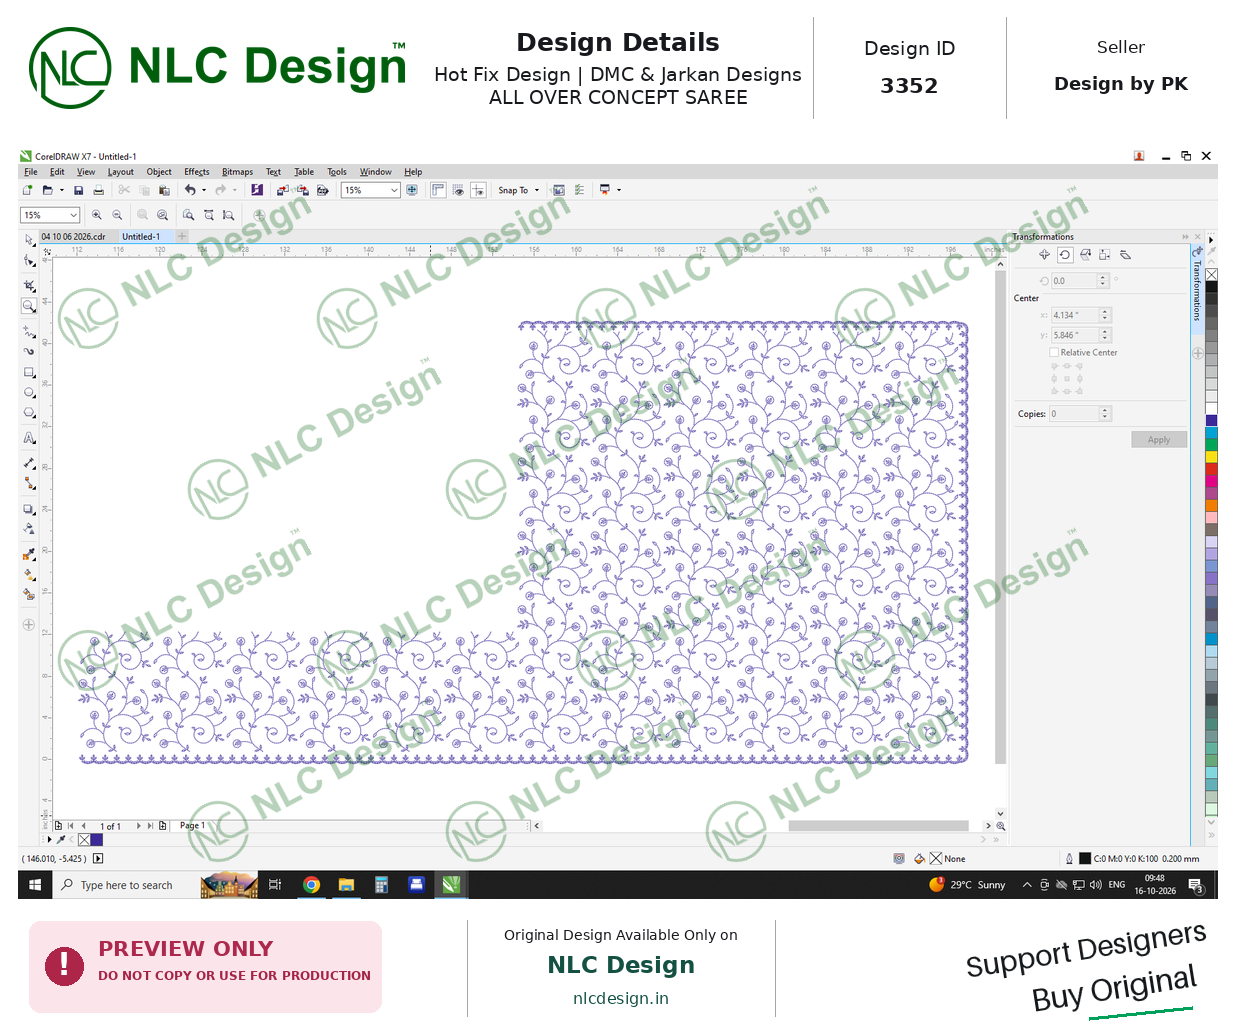Toggle Show Guidelines button
Viewport: 1236px width, 1027px height.
point(478,190)
